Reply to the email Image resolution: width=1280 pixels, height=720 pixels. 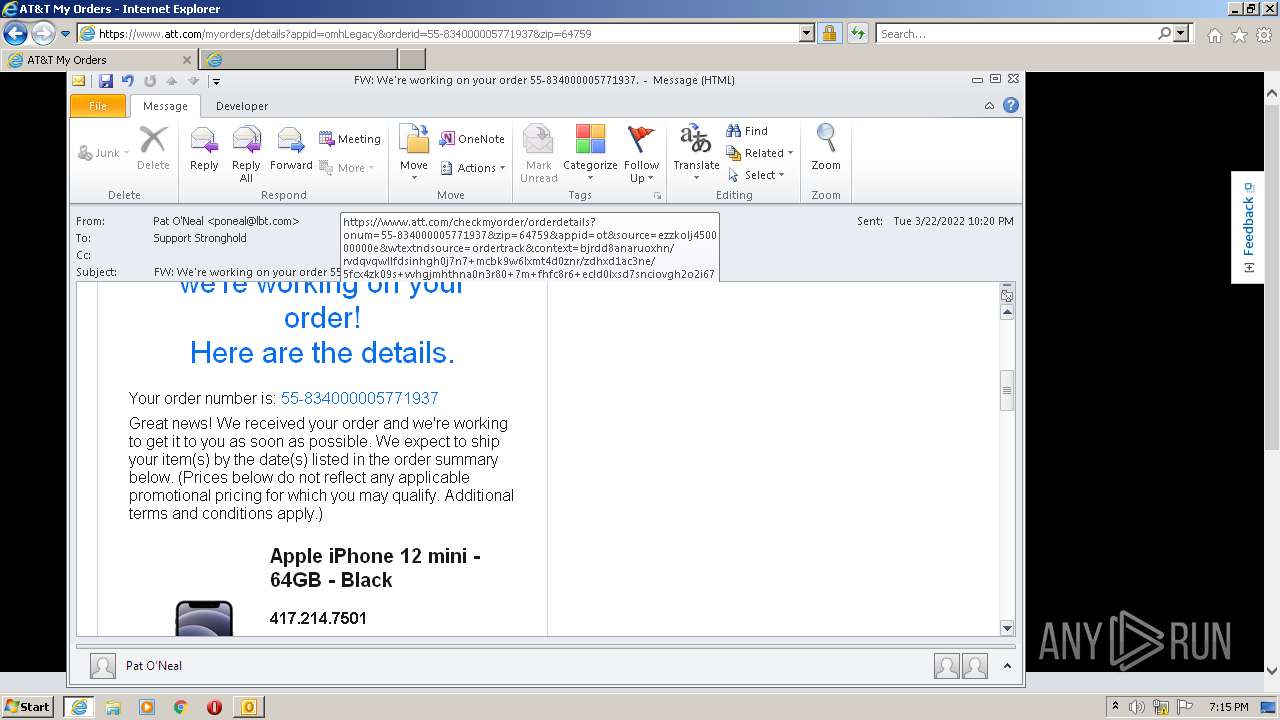coord(204,149)
